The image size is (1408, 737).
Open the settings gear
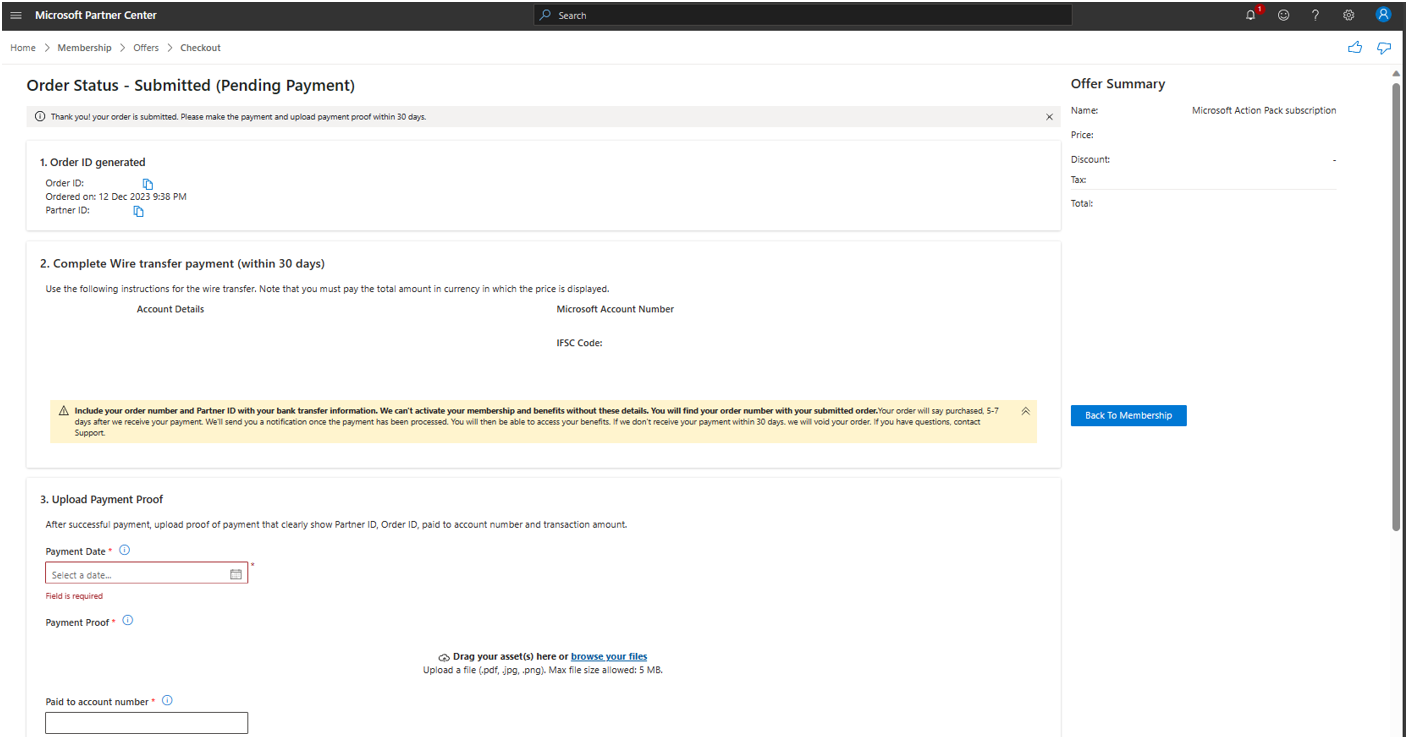[x=1348, y=15]
